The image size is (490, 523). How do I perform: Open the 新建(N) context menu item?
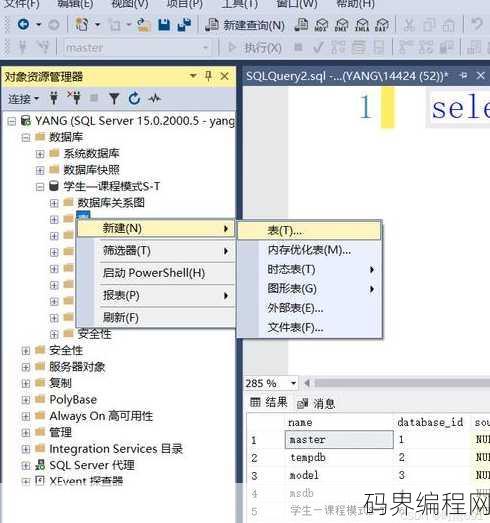156,228
